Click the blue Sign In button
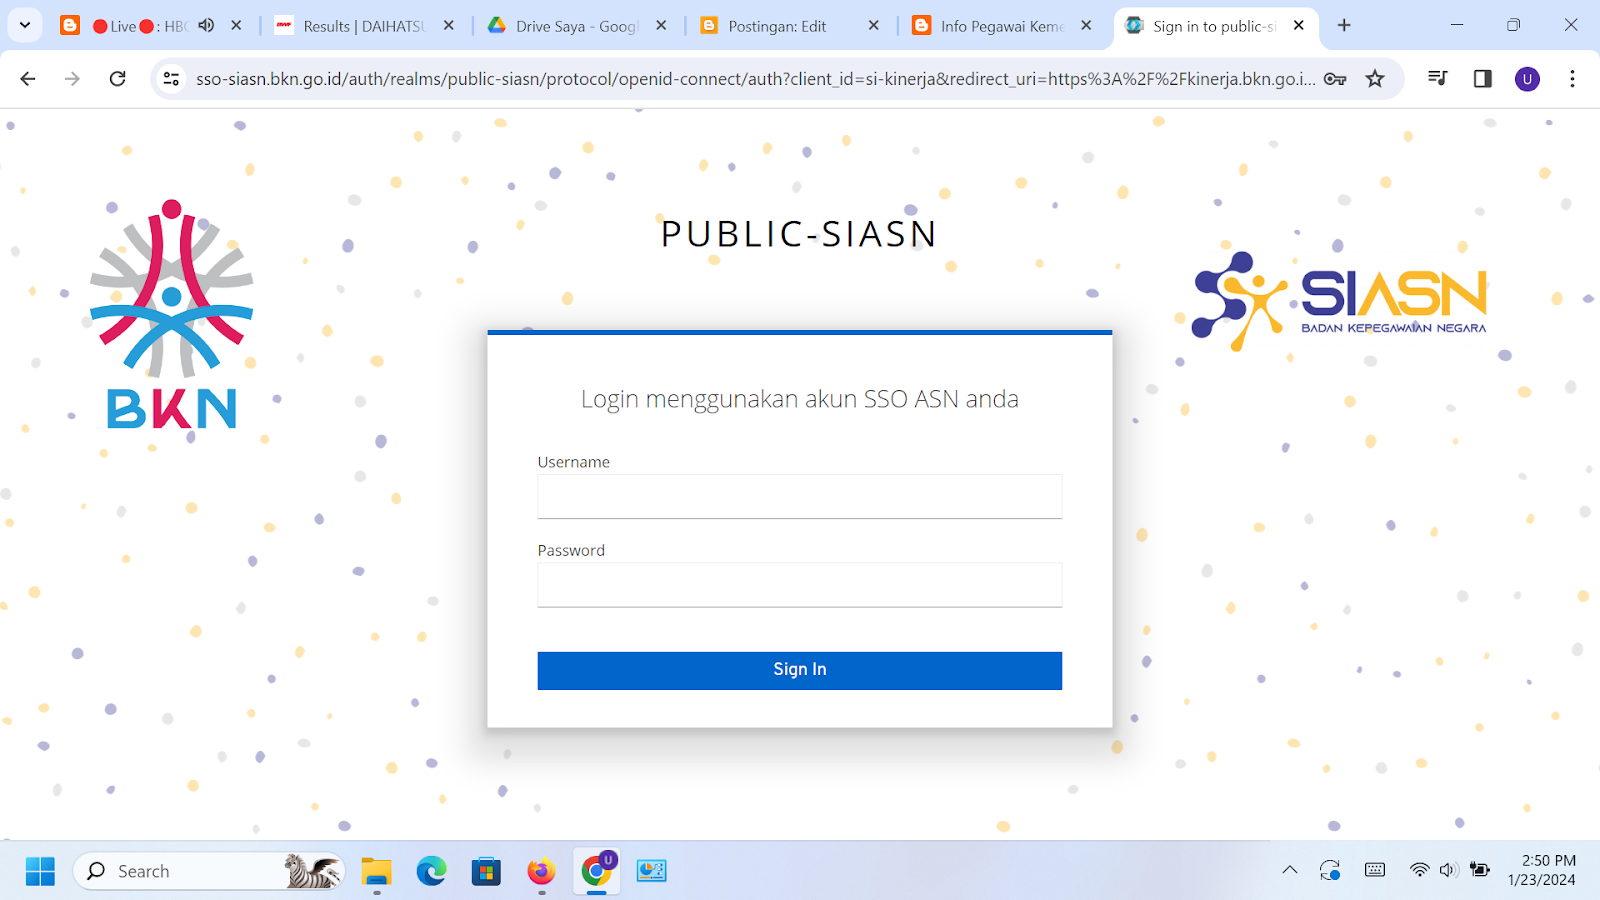This screenshot has width=1600, height=900. [799, 670]
